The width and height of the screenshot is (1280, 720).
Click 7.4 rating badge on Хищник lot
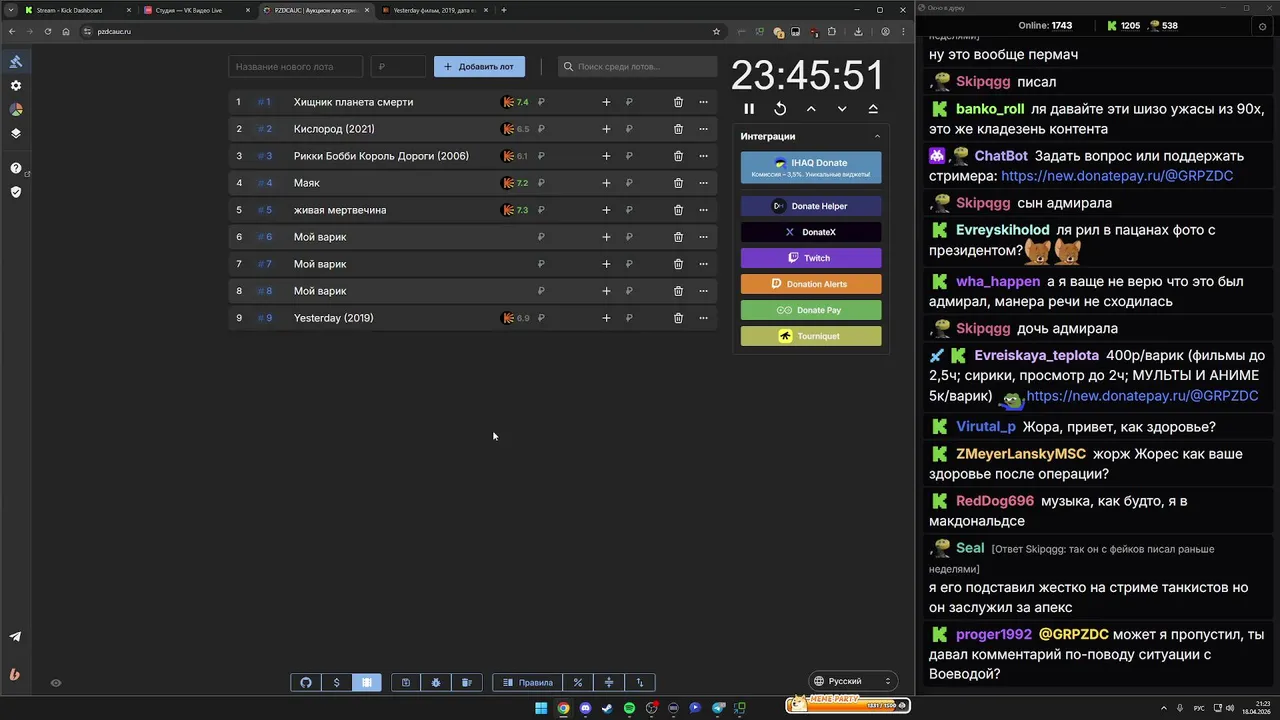515,102
